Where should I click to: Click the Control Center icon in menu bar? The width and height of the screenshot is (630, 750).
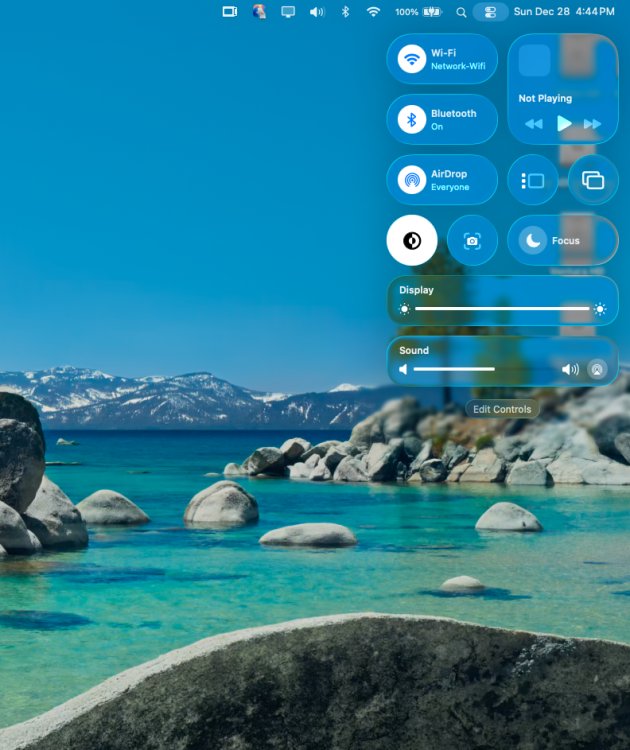(x=490, y=12)
